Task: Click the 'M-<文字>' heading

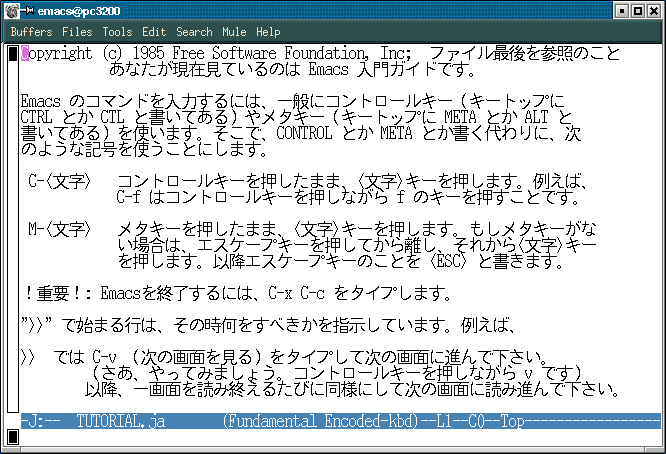Action: (59, 229)
